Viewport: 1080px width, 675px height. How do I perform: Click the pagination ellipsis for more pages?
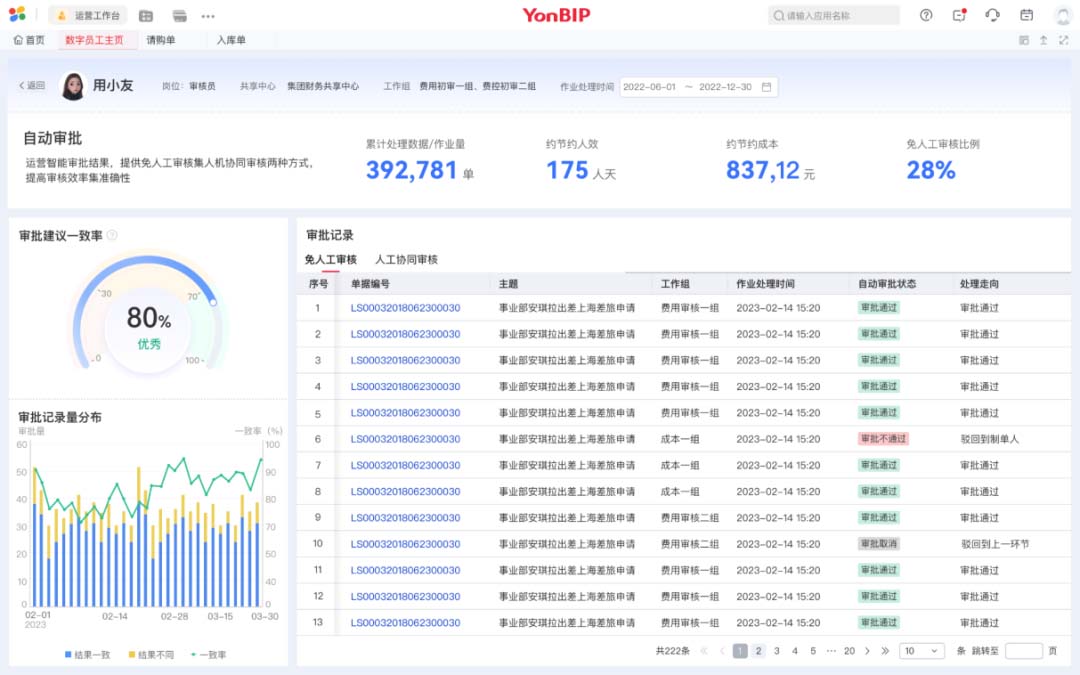click(831, 651)
